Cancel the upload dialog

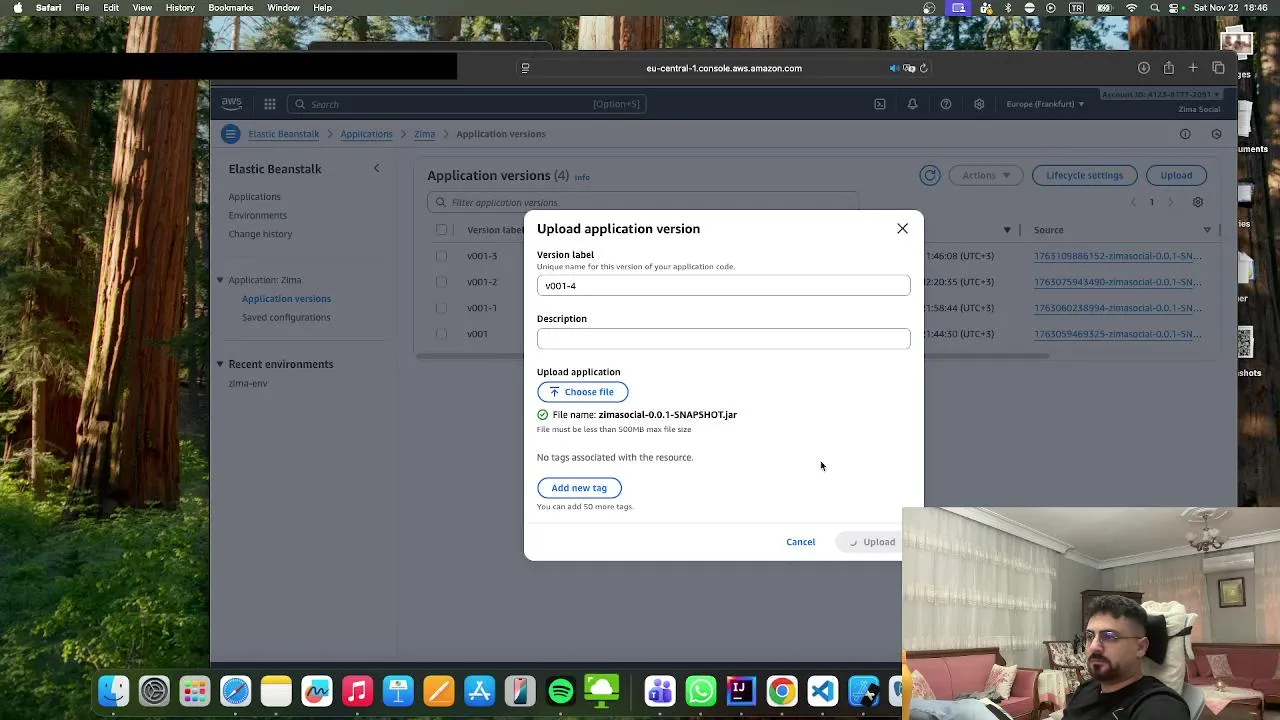coord(800,542)
